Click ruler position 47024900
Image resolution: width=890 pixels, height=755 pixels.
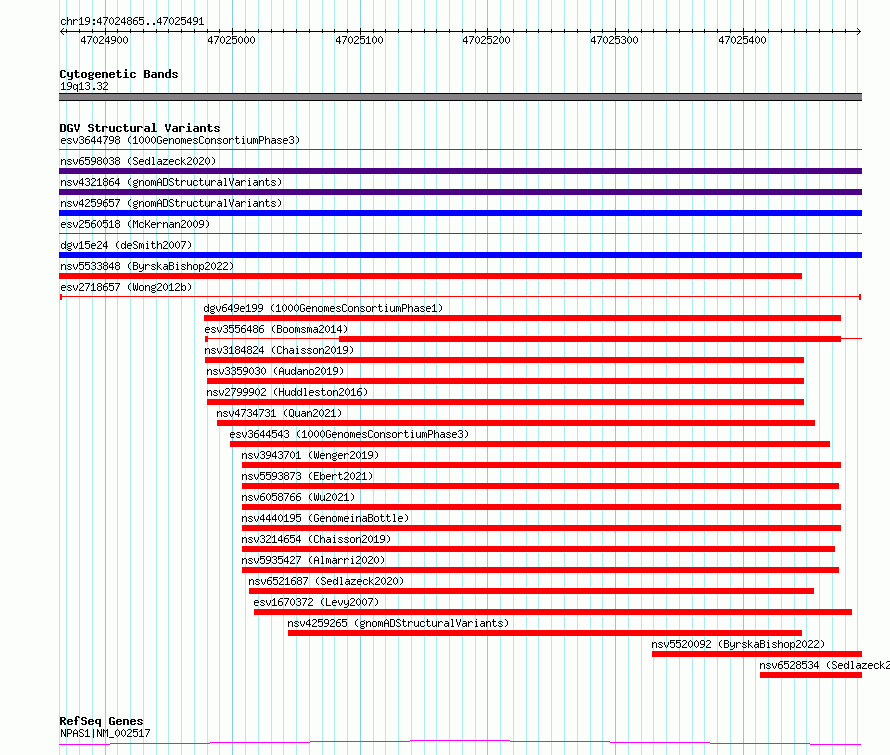click(104, 40)
